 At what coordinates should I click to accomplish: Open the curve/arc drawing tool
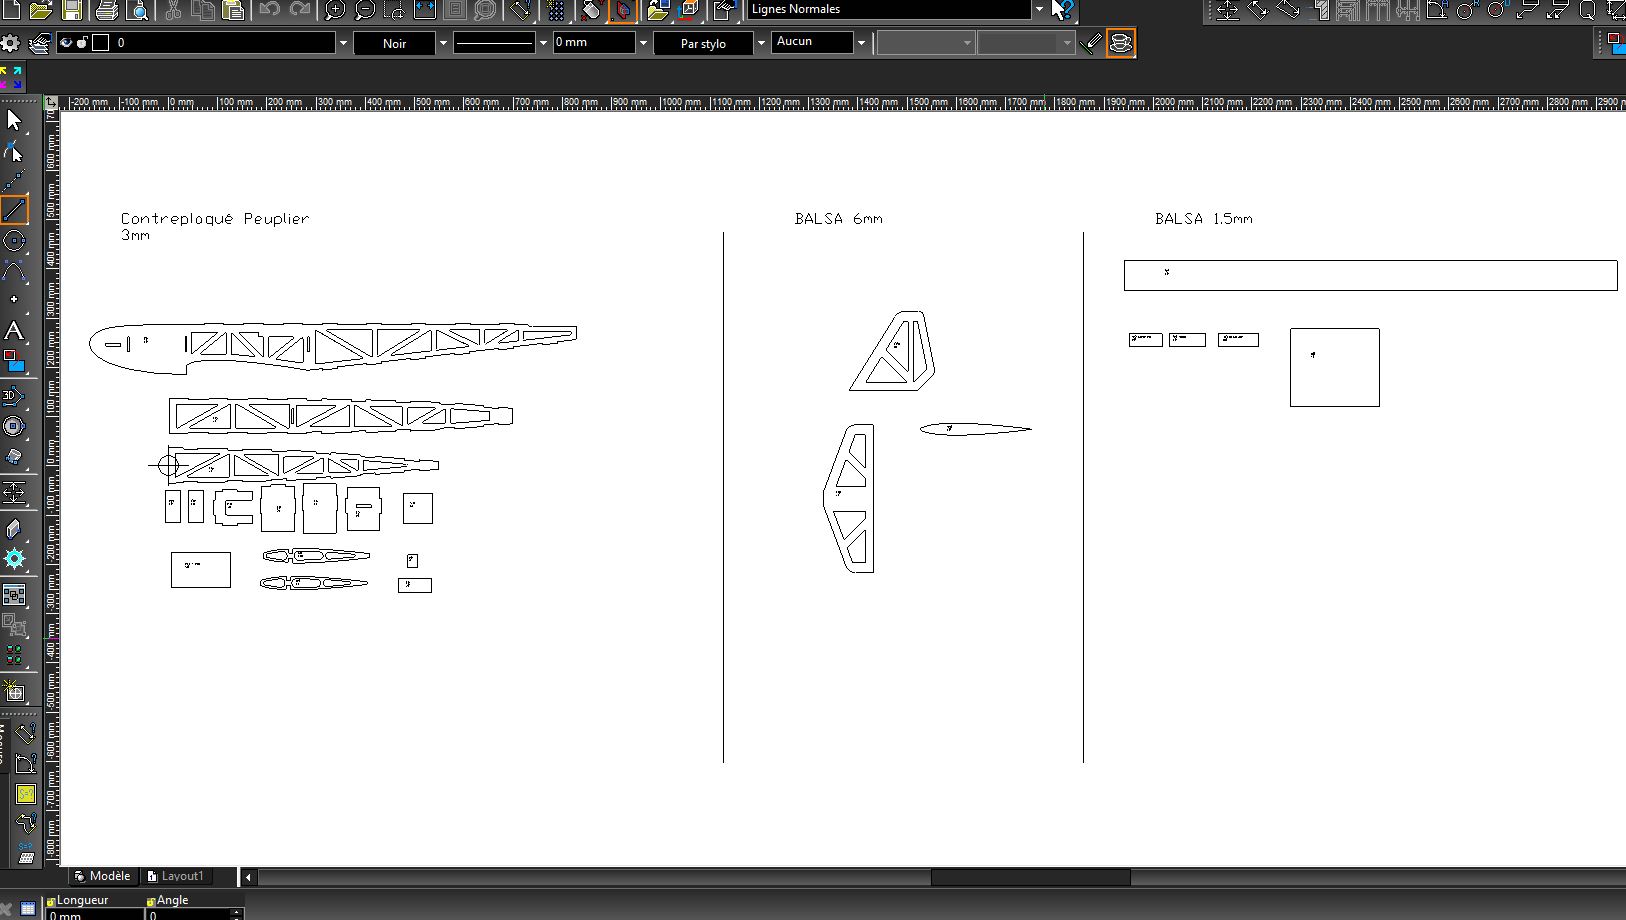tap(14, 270)
